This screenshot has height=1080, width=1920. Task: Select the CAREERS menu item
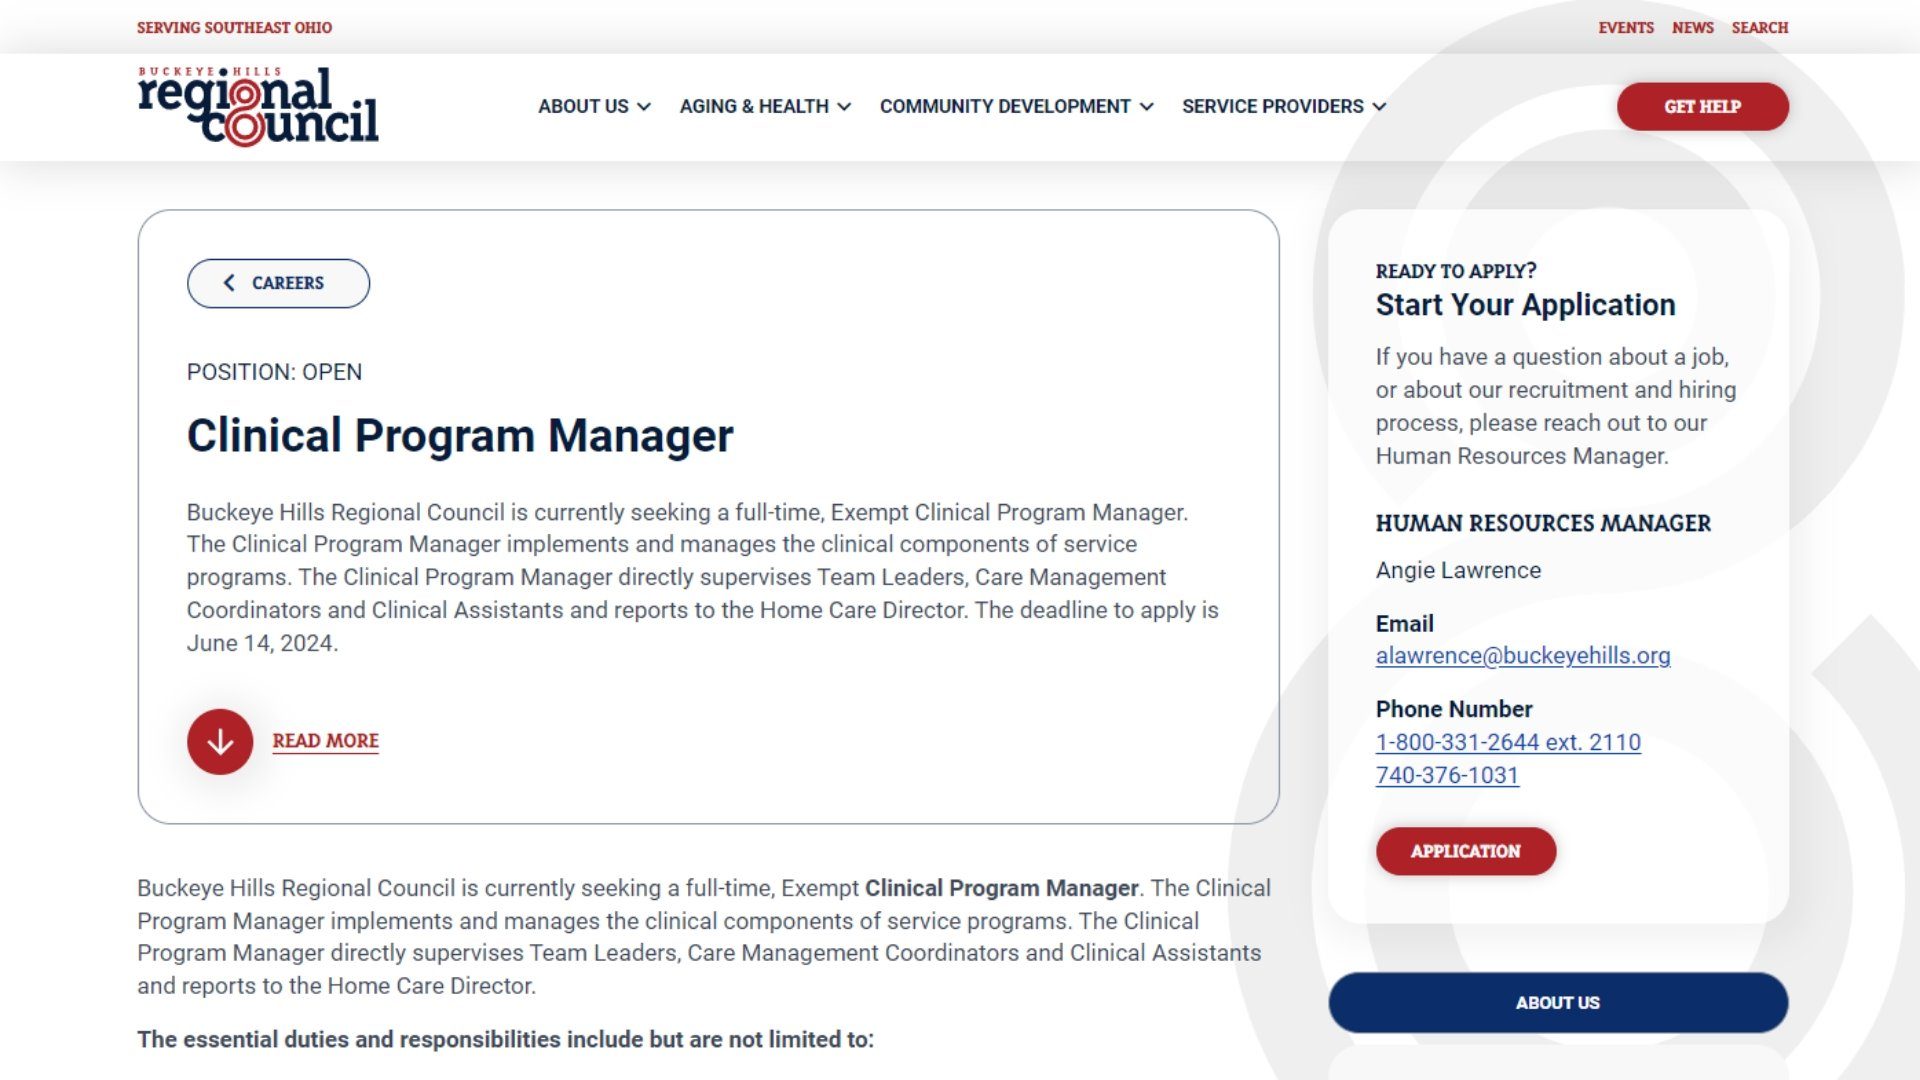(x=278, y=282)
